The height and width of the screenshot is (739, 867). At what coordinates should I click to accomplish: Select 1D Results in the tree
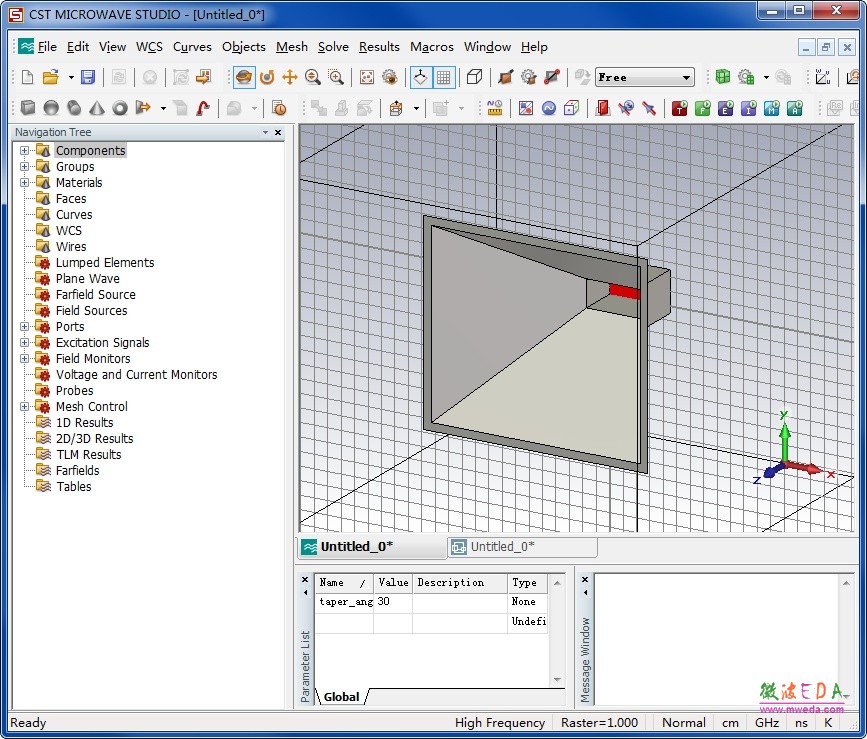tap(85, 422)
